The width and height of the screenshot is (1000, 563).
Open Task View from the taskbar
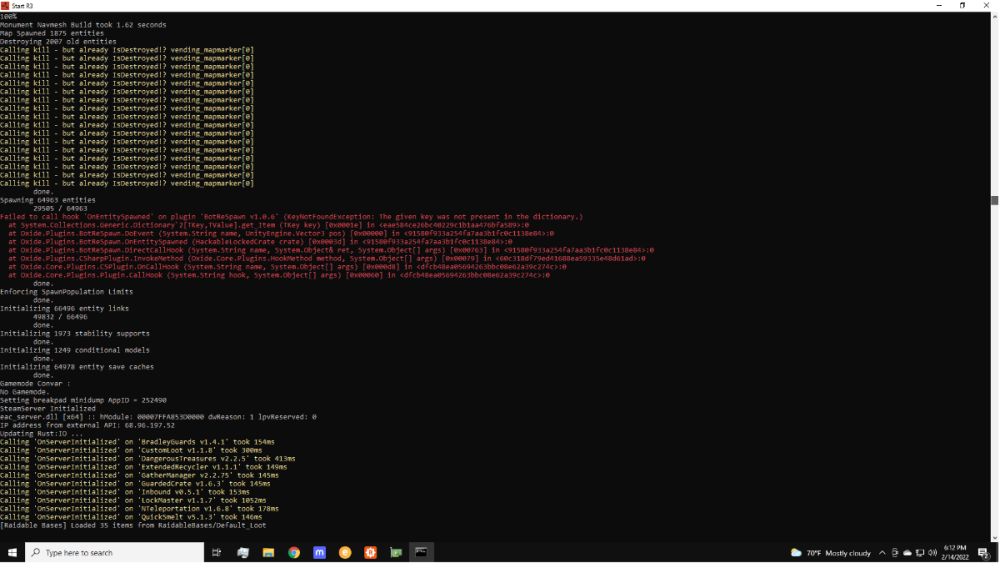pos(217,552)
